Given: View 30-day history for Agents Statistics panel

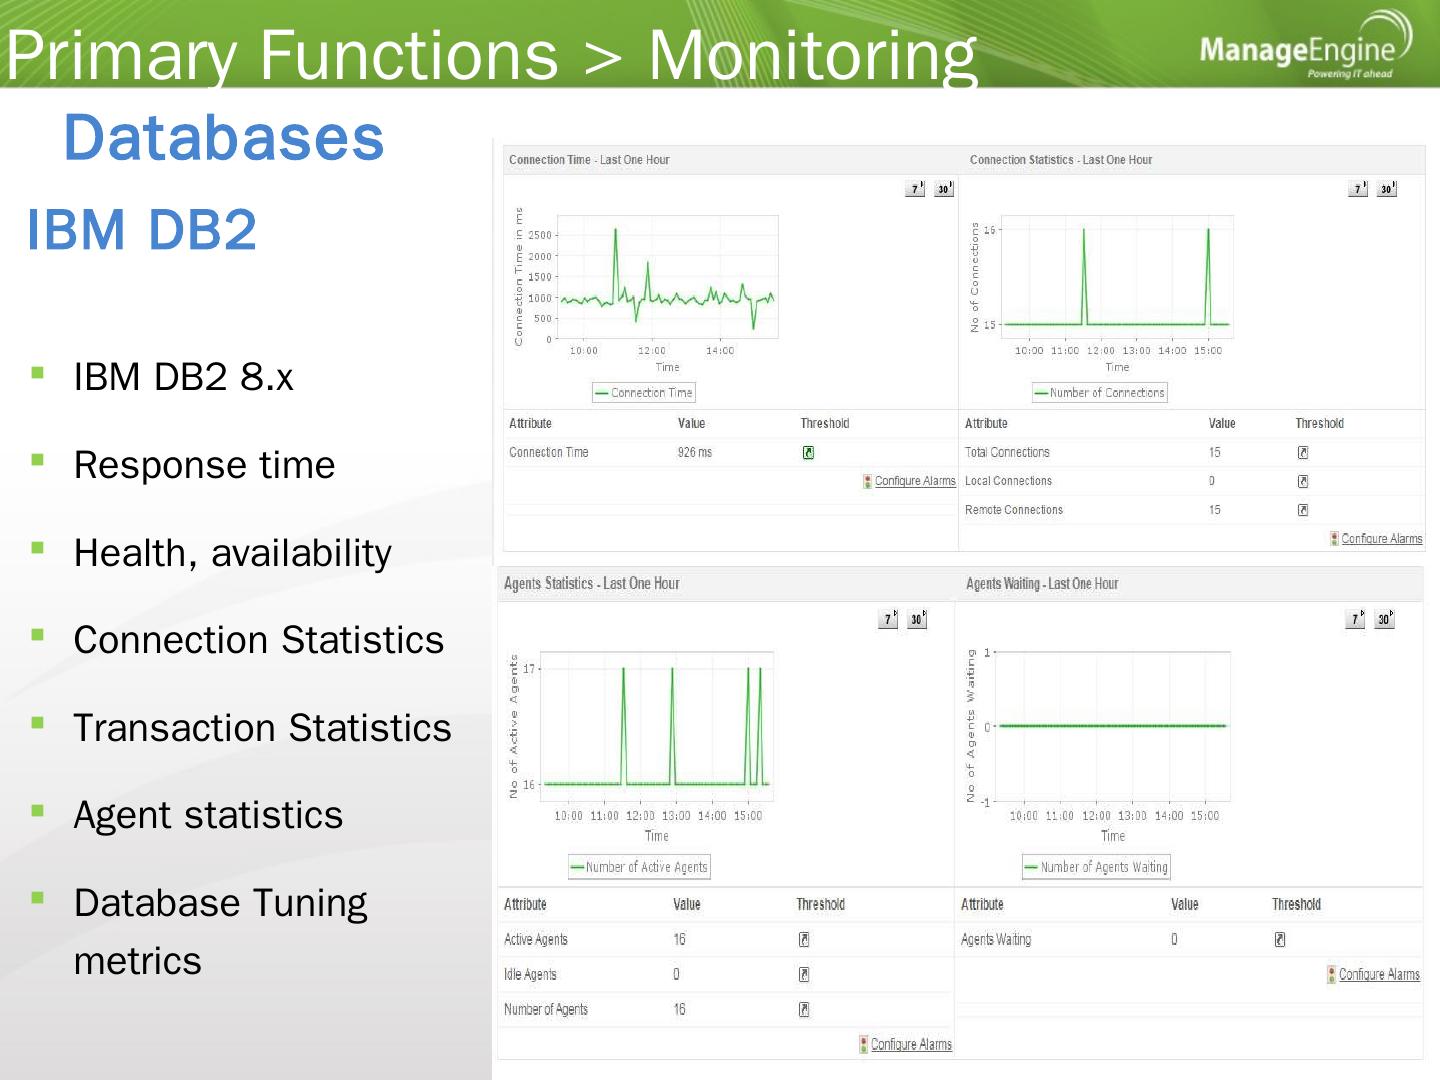Looking at the screenshot, I should [917, 619].
